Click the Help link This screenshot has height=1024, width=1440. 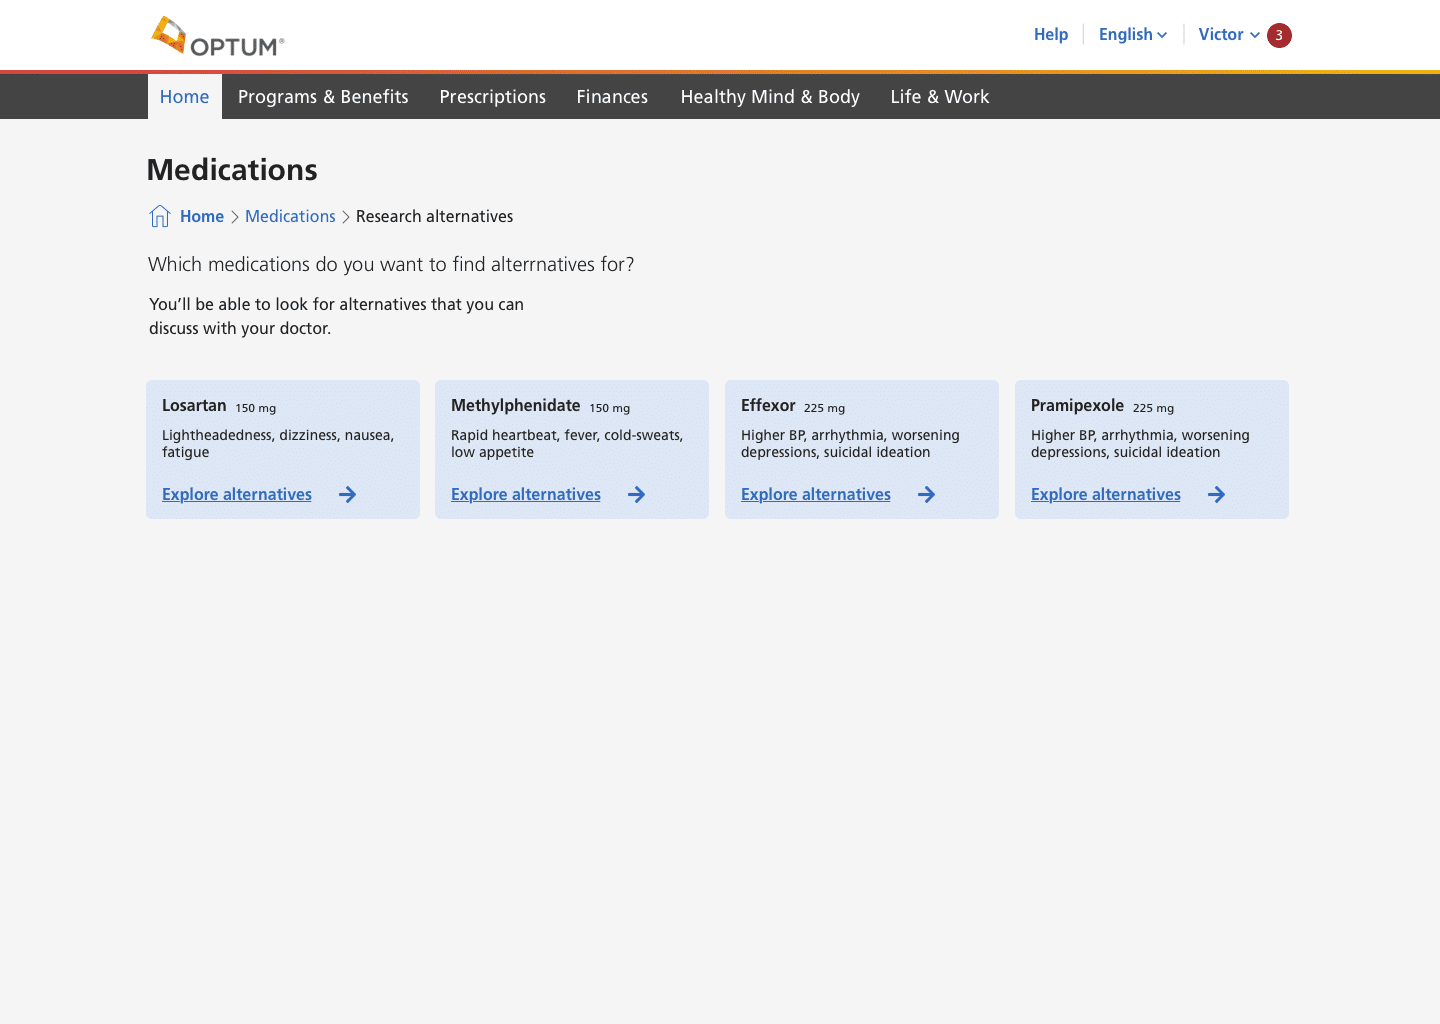pyautogui.click(x=1050, y=34)
